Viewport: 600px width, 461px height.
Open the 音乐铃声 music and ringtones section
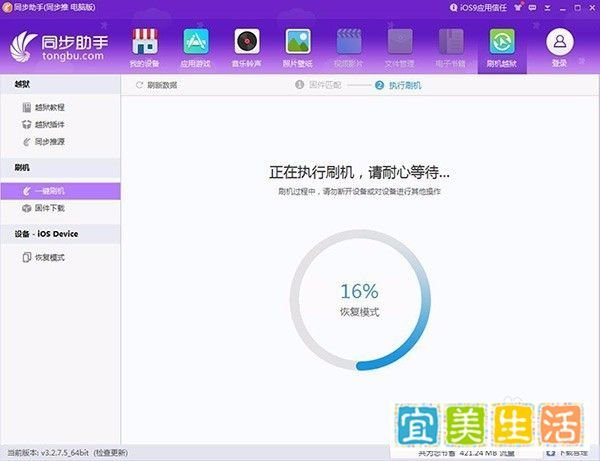pos(247,48)
